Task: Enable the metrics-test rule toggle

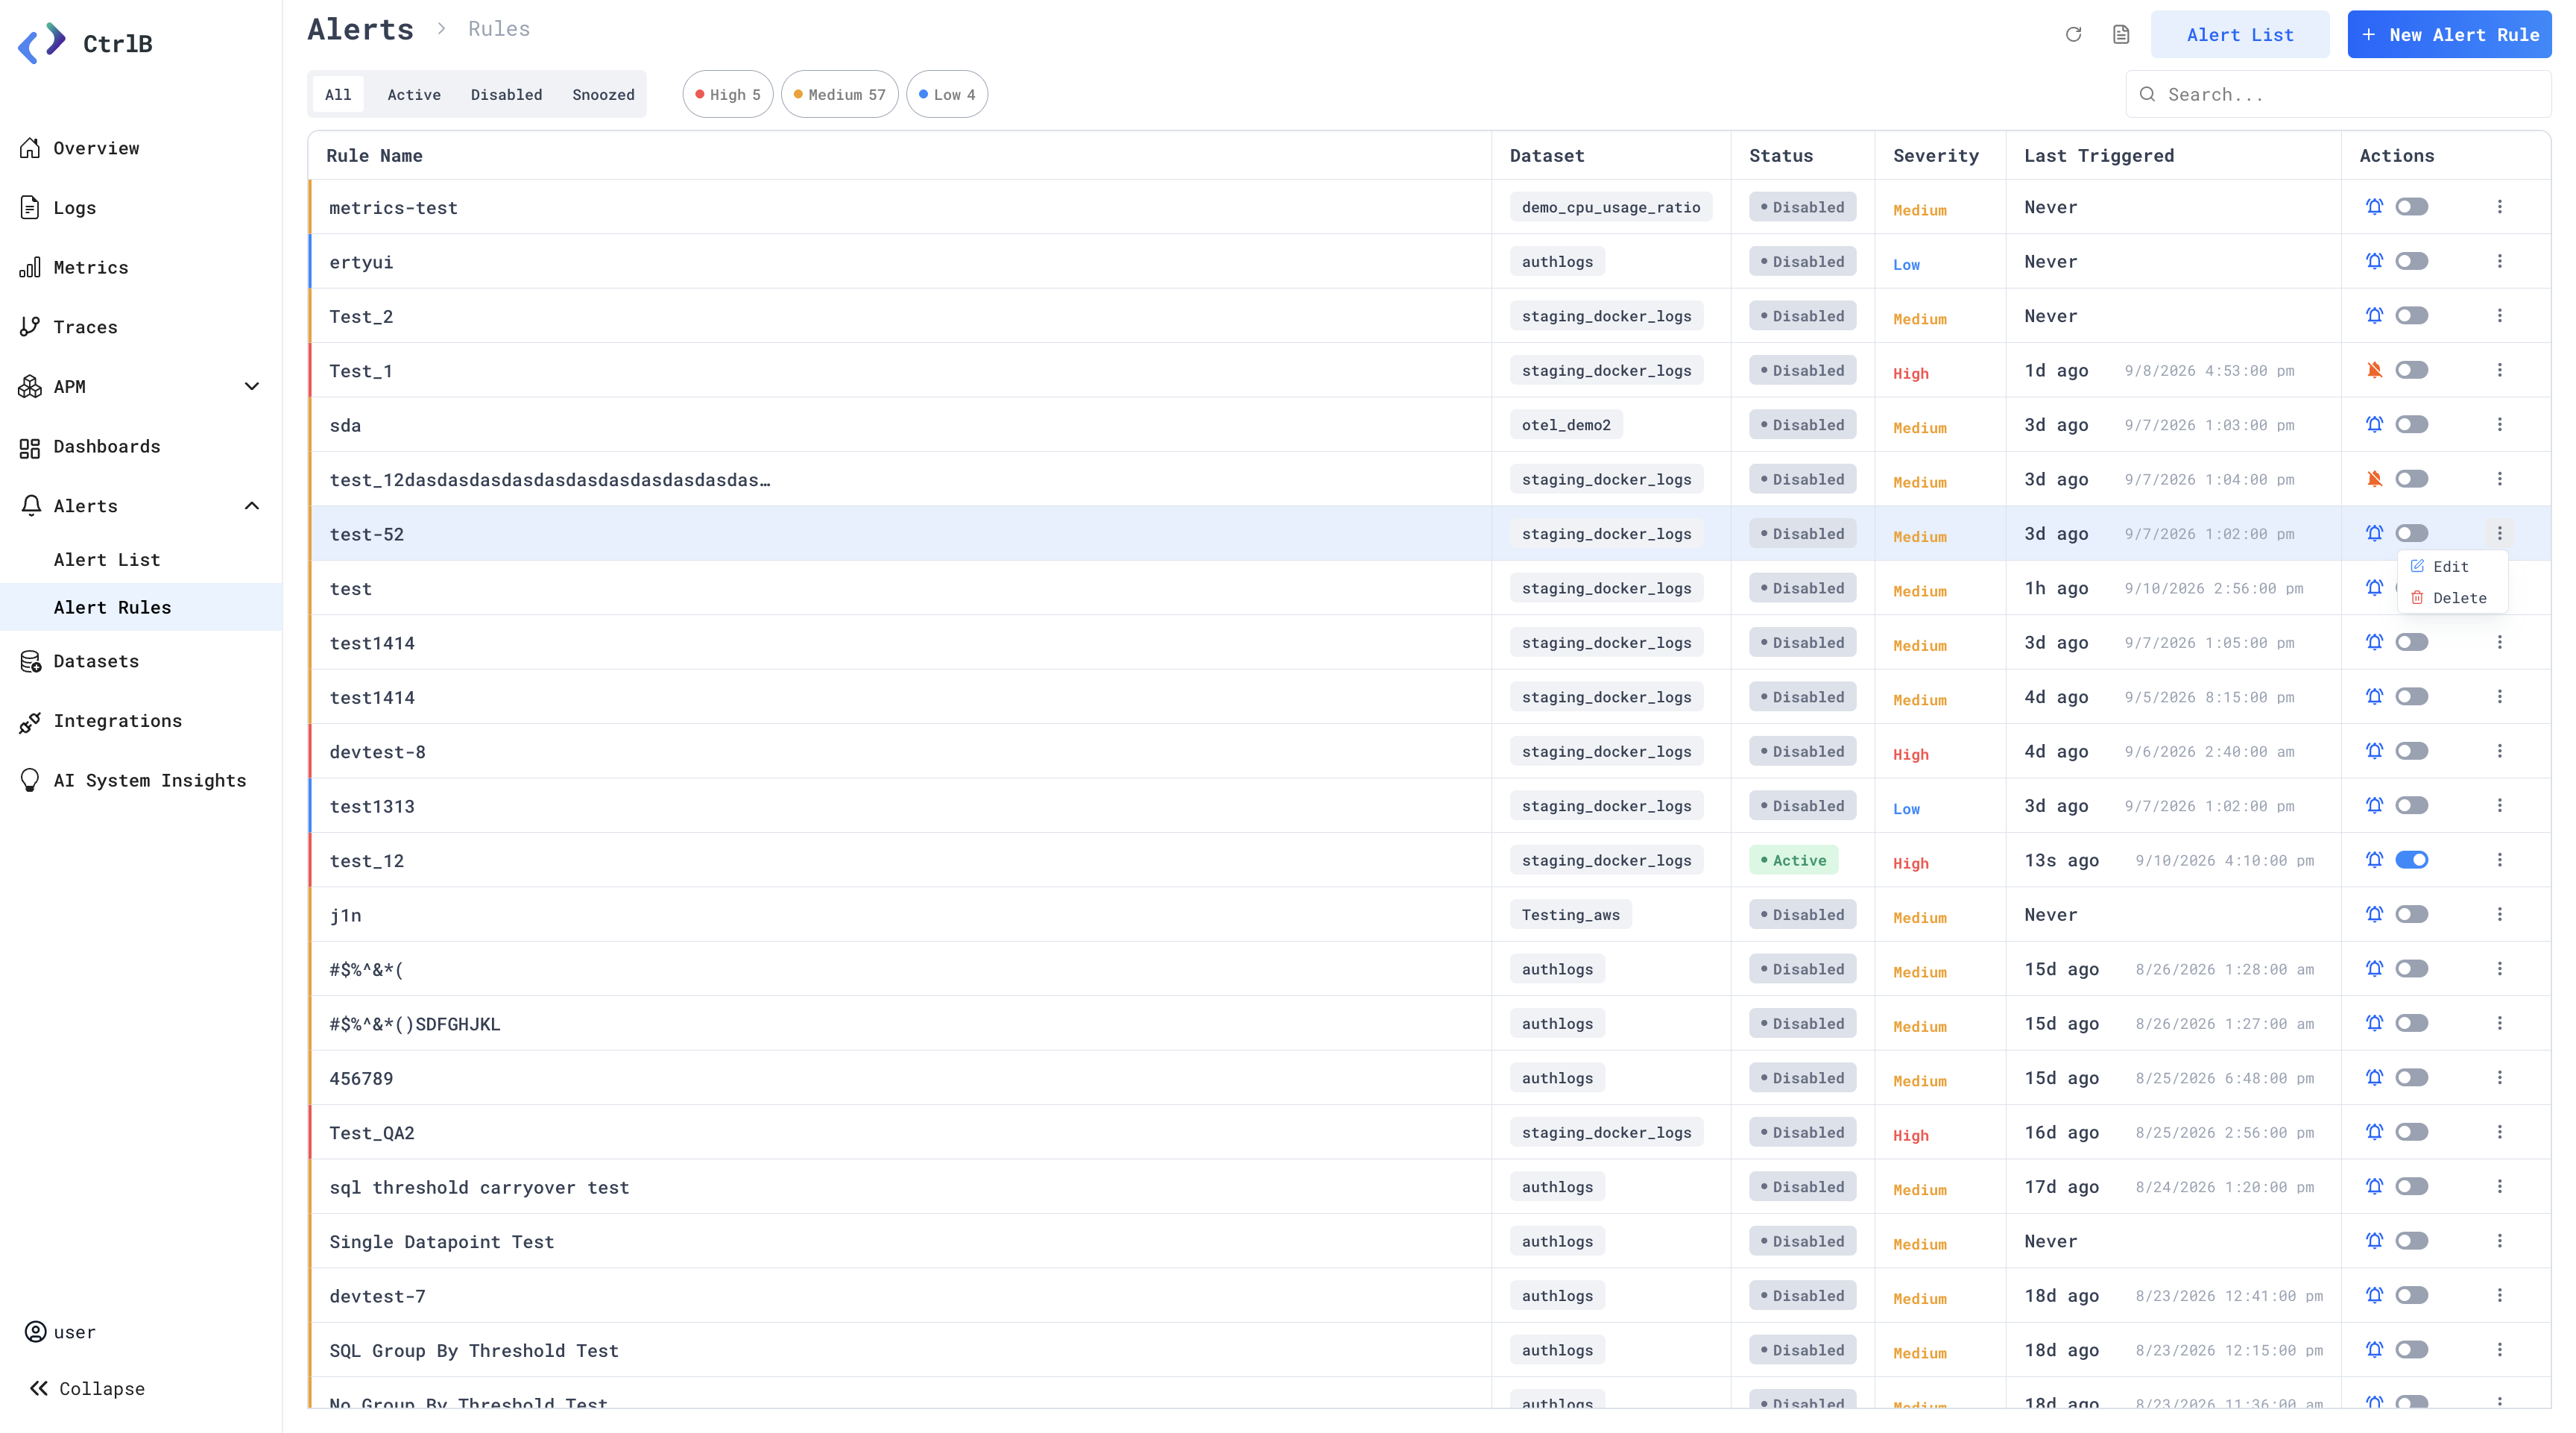Action: click(x=2411, y=207)
